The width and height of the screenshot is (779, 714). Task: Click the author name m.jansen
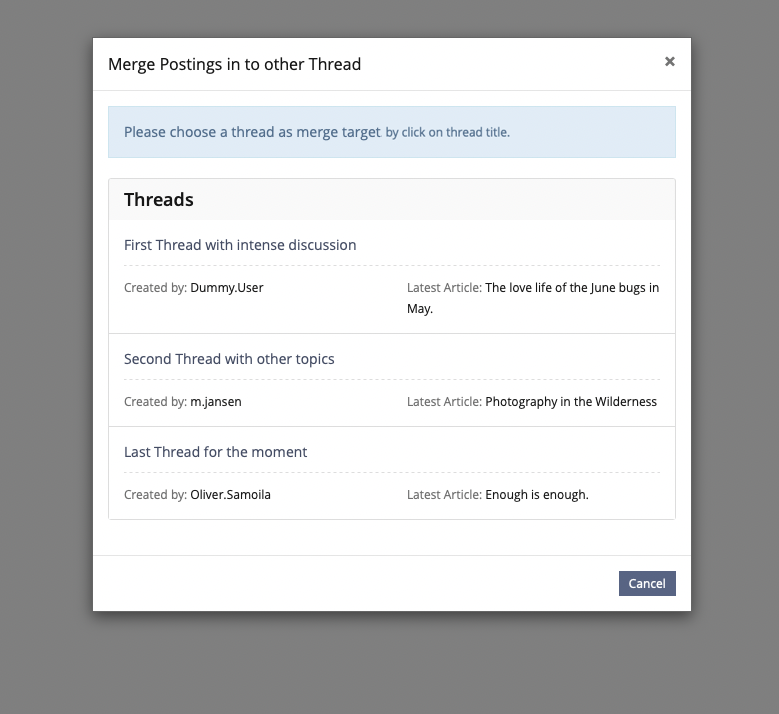click(x=216, y=402)
